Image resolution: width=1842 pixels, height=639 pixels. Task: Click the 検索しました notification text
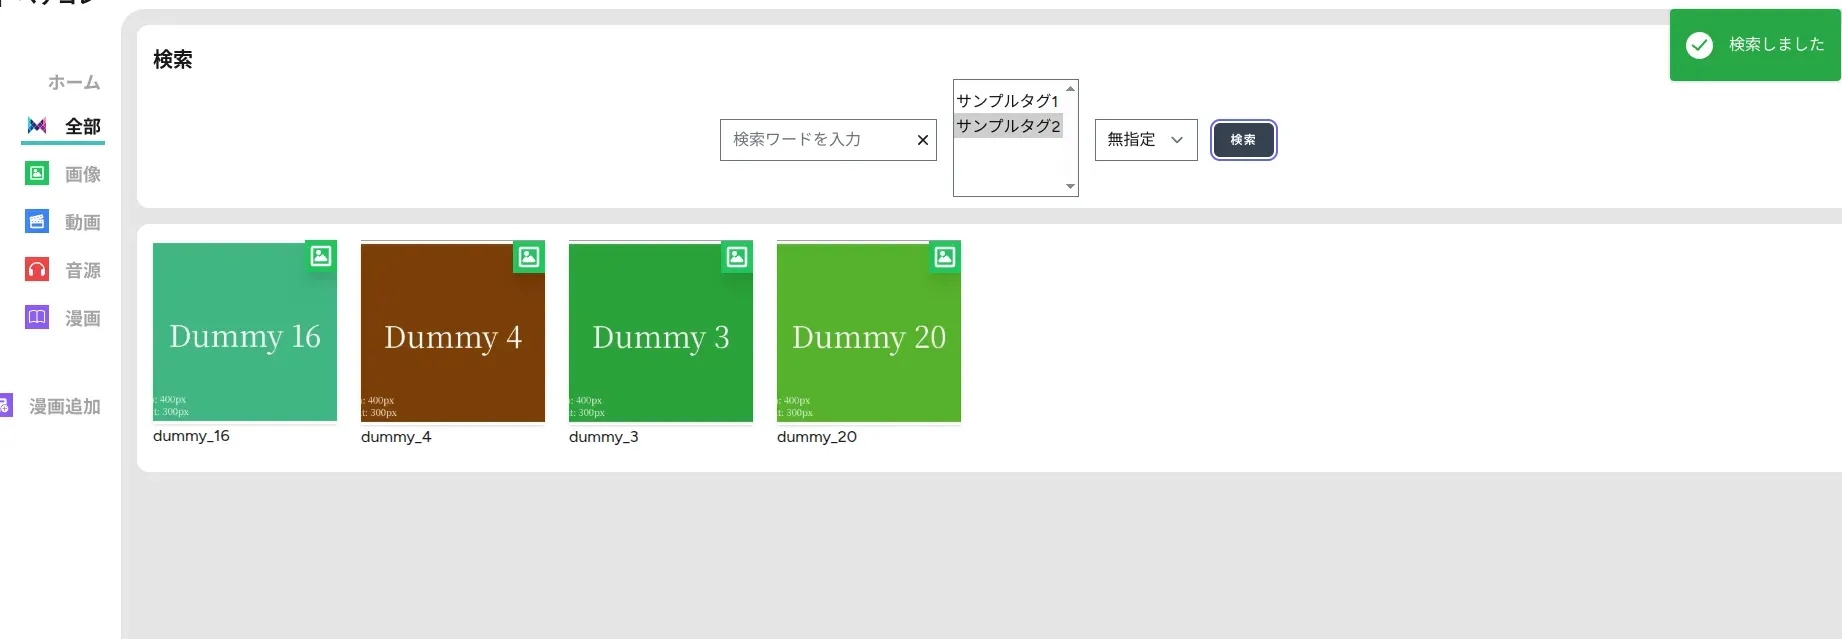pyautogui.click(x=1777, y=45)
